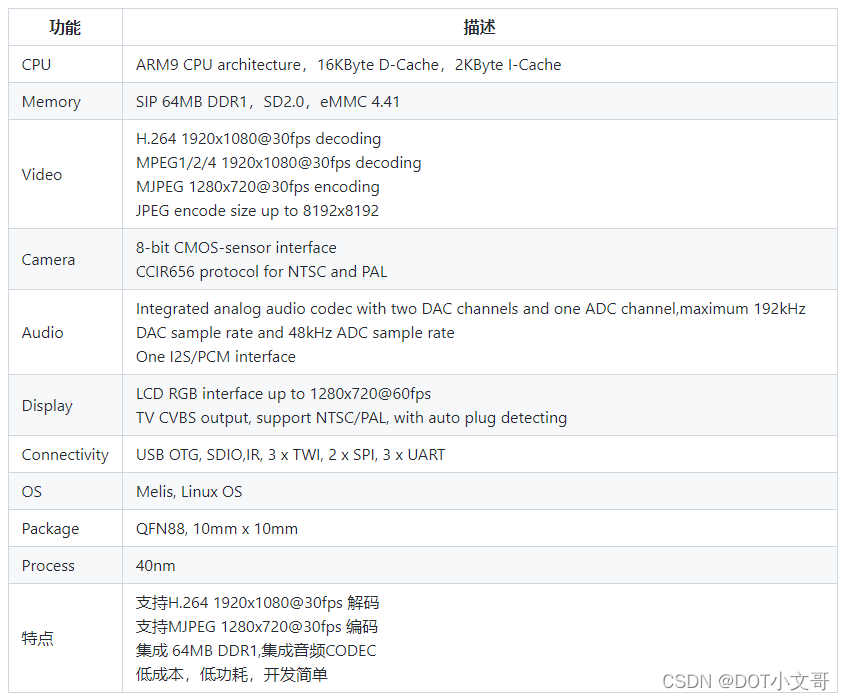Click the CCIR656 protocol for NTSC and PAL line
The image size is (845, 700).
tap(261, 272)
